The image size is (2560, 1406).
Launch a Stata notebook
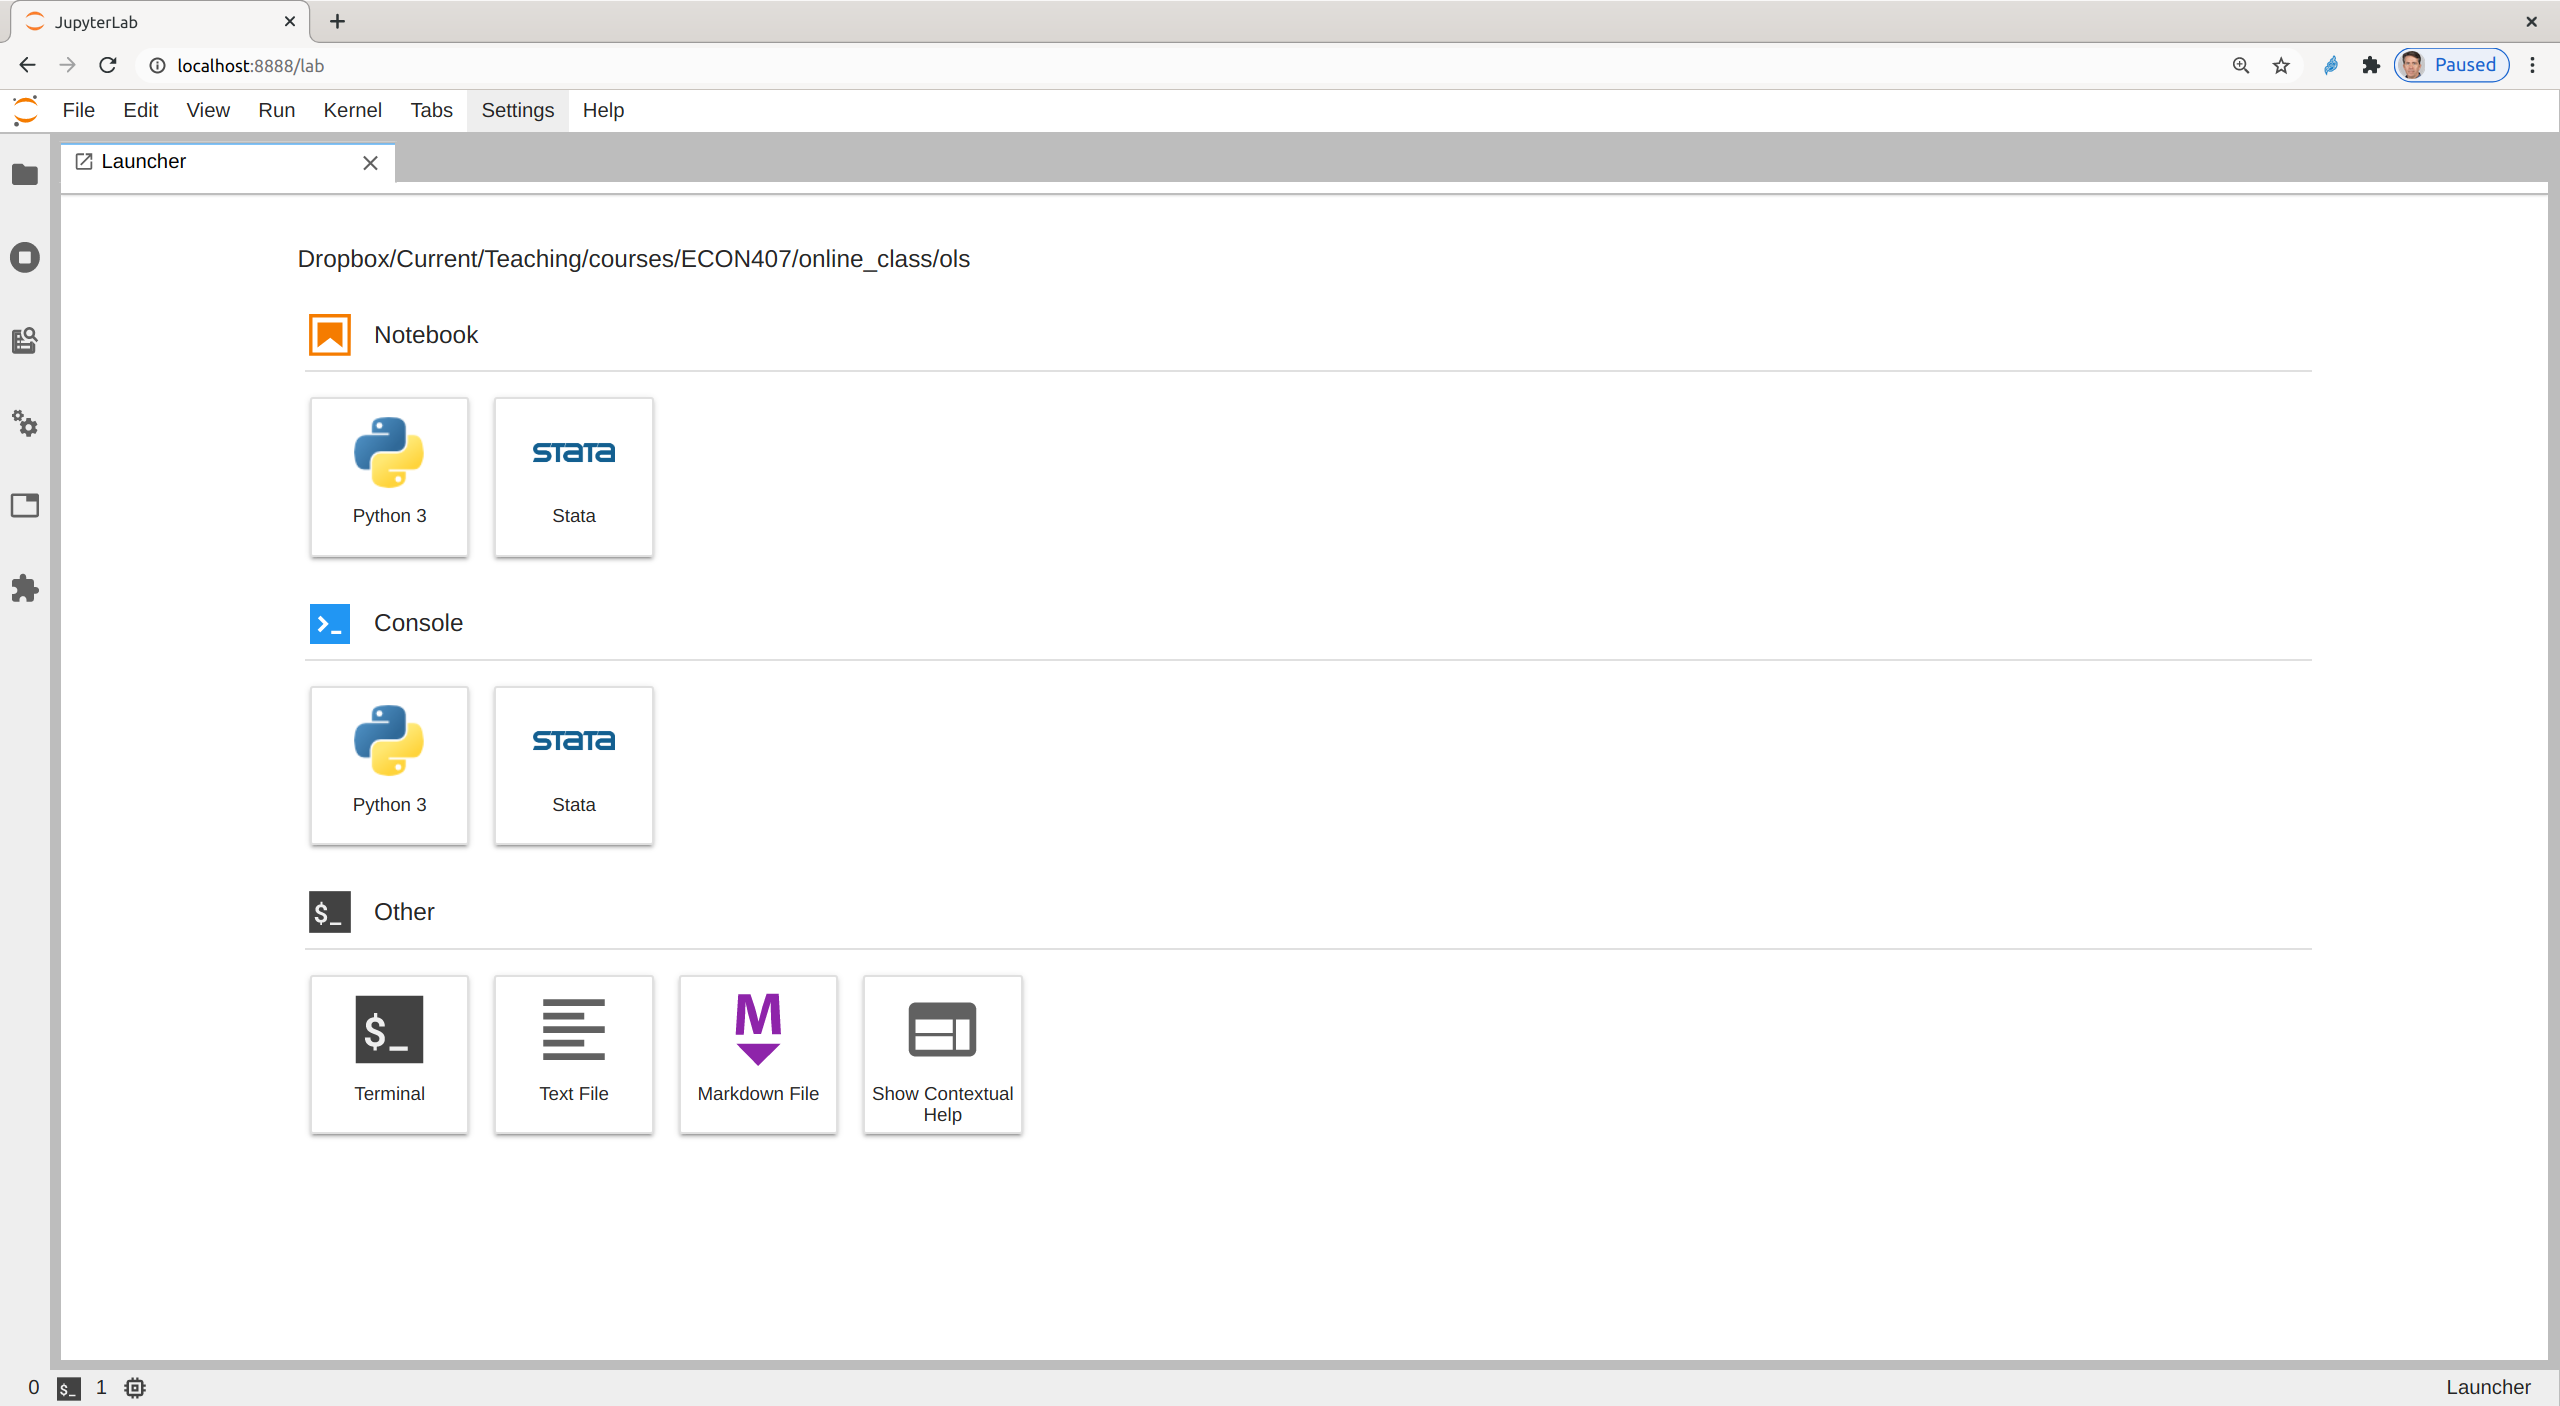point(573,477)
